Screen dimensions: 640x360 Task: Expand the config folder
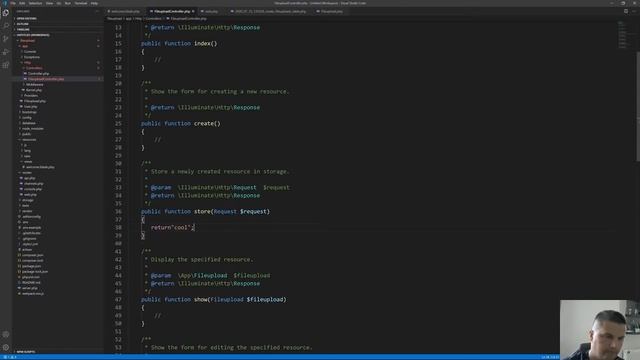[27, 118]
